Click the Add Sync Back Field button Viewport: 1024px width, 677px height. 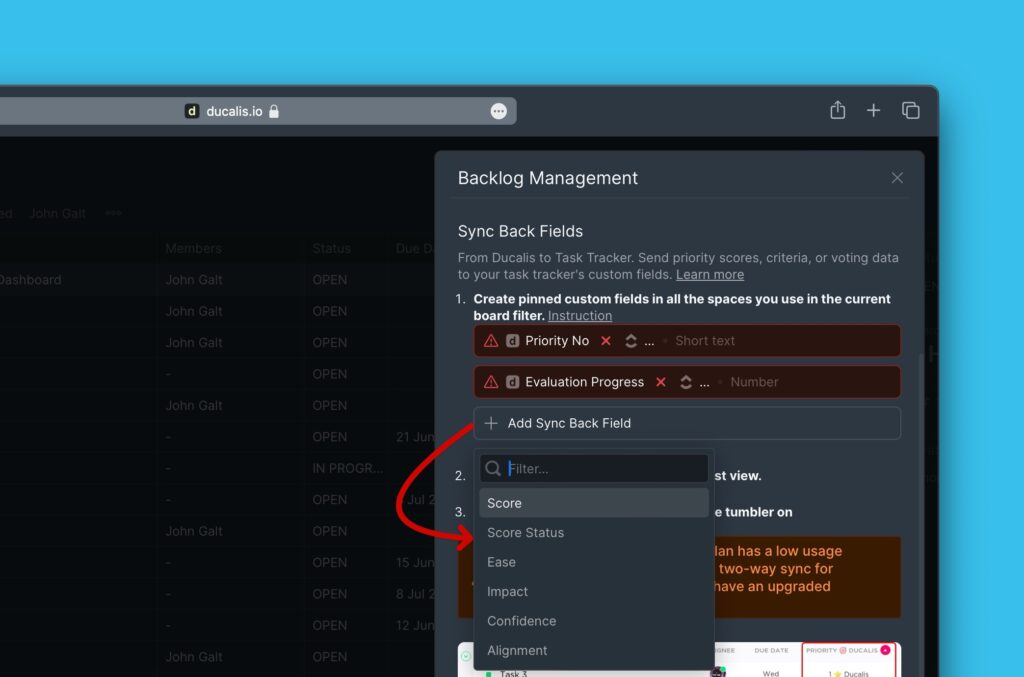687,423
